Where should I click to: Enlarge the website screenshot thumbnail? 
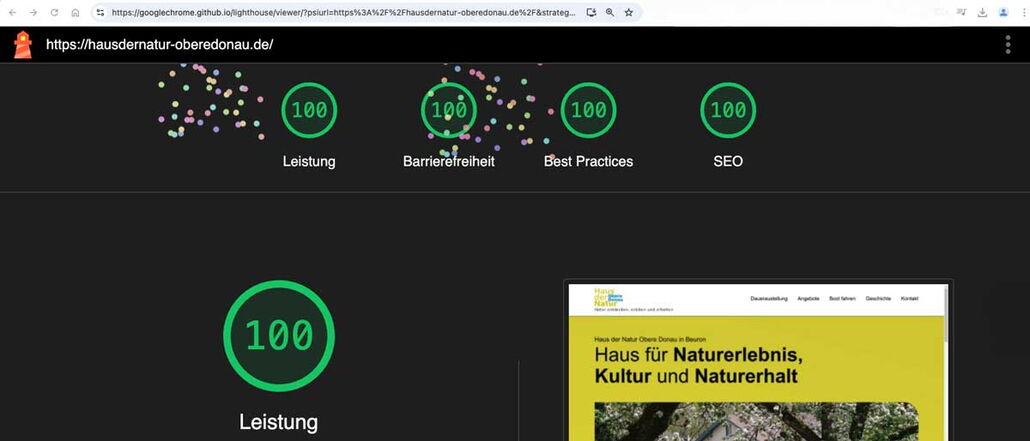pos(757,362)
